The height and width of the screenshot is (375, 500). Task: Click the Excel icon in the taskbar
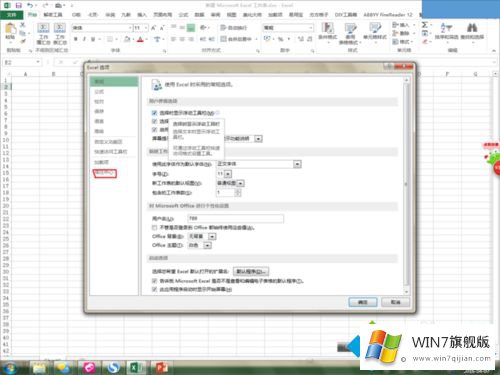point(135,368)
